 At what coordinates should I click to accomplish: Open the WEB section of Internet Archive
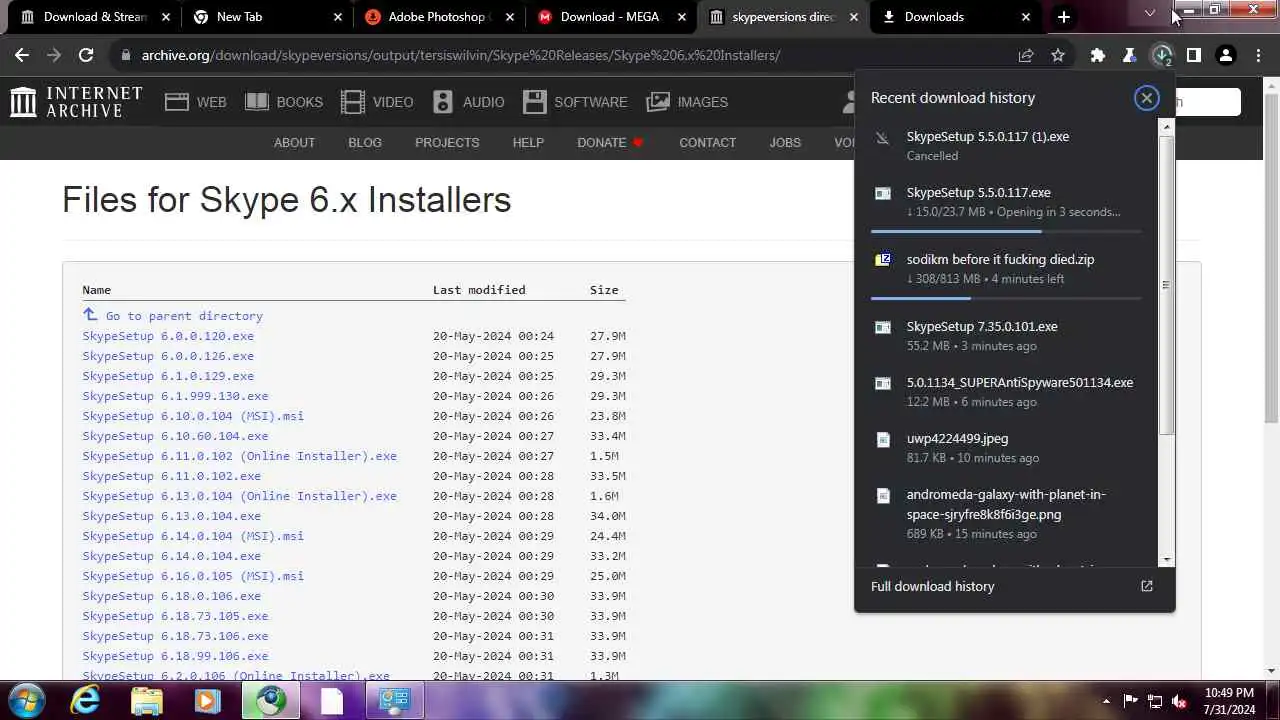point(196,102)
